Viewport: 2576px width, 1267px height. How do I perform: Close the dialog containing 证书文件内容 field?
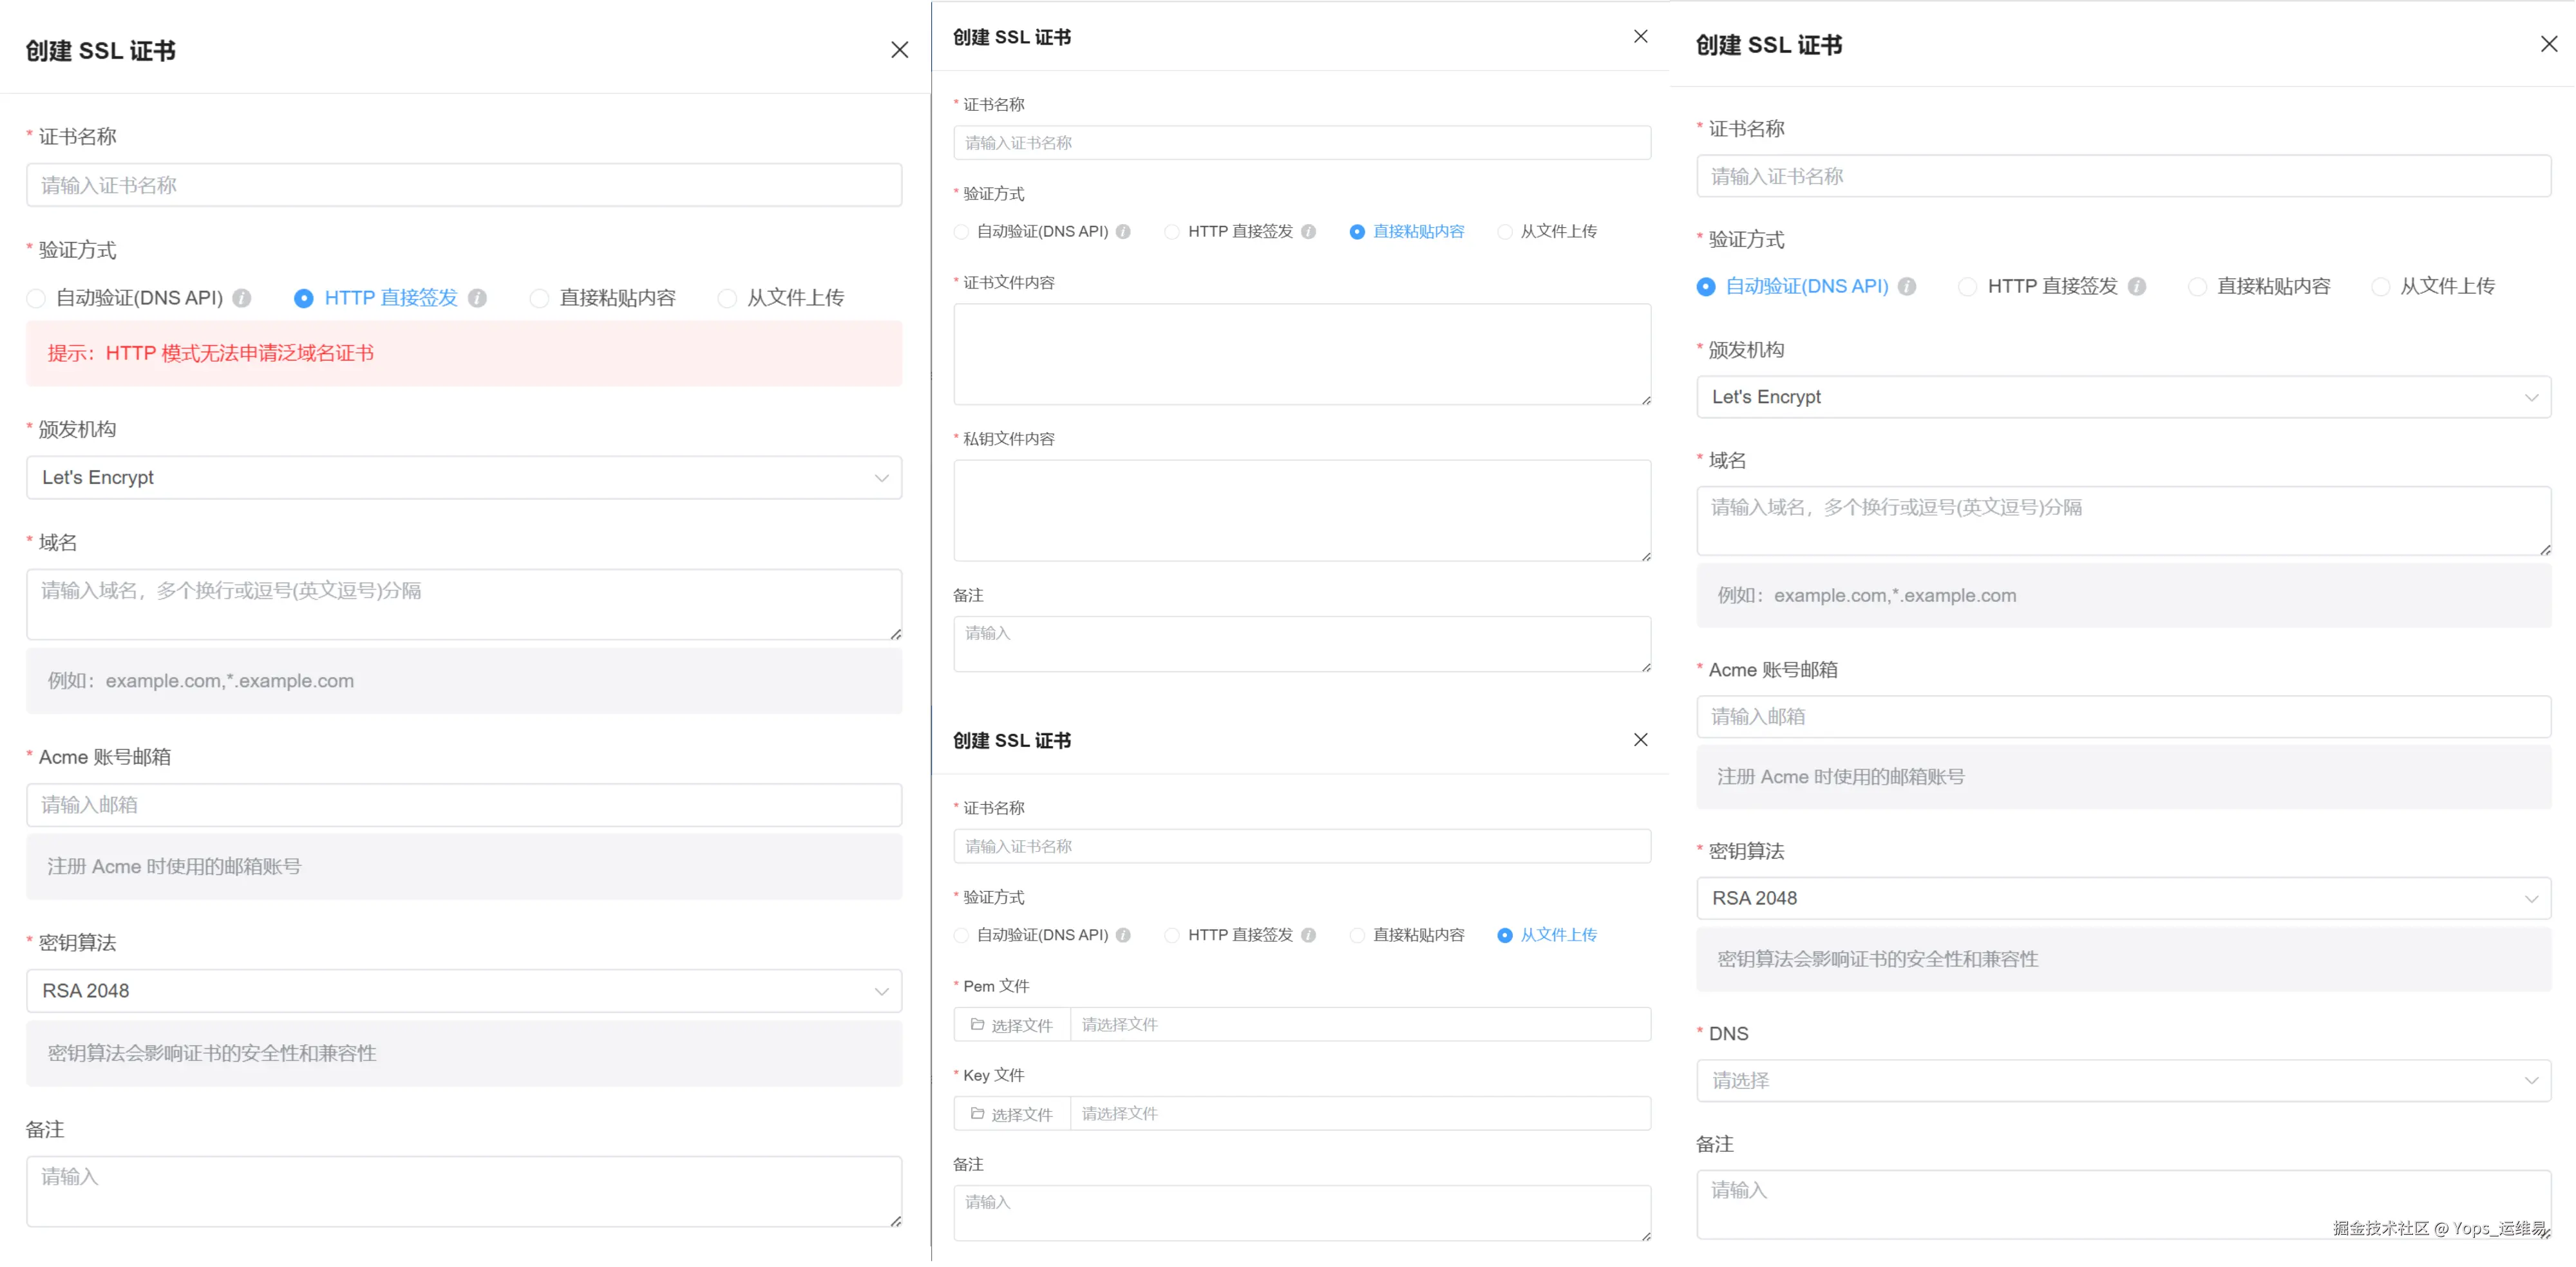pyautogui.click(x=1640, y=37)
